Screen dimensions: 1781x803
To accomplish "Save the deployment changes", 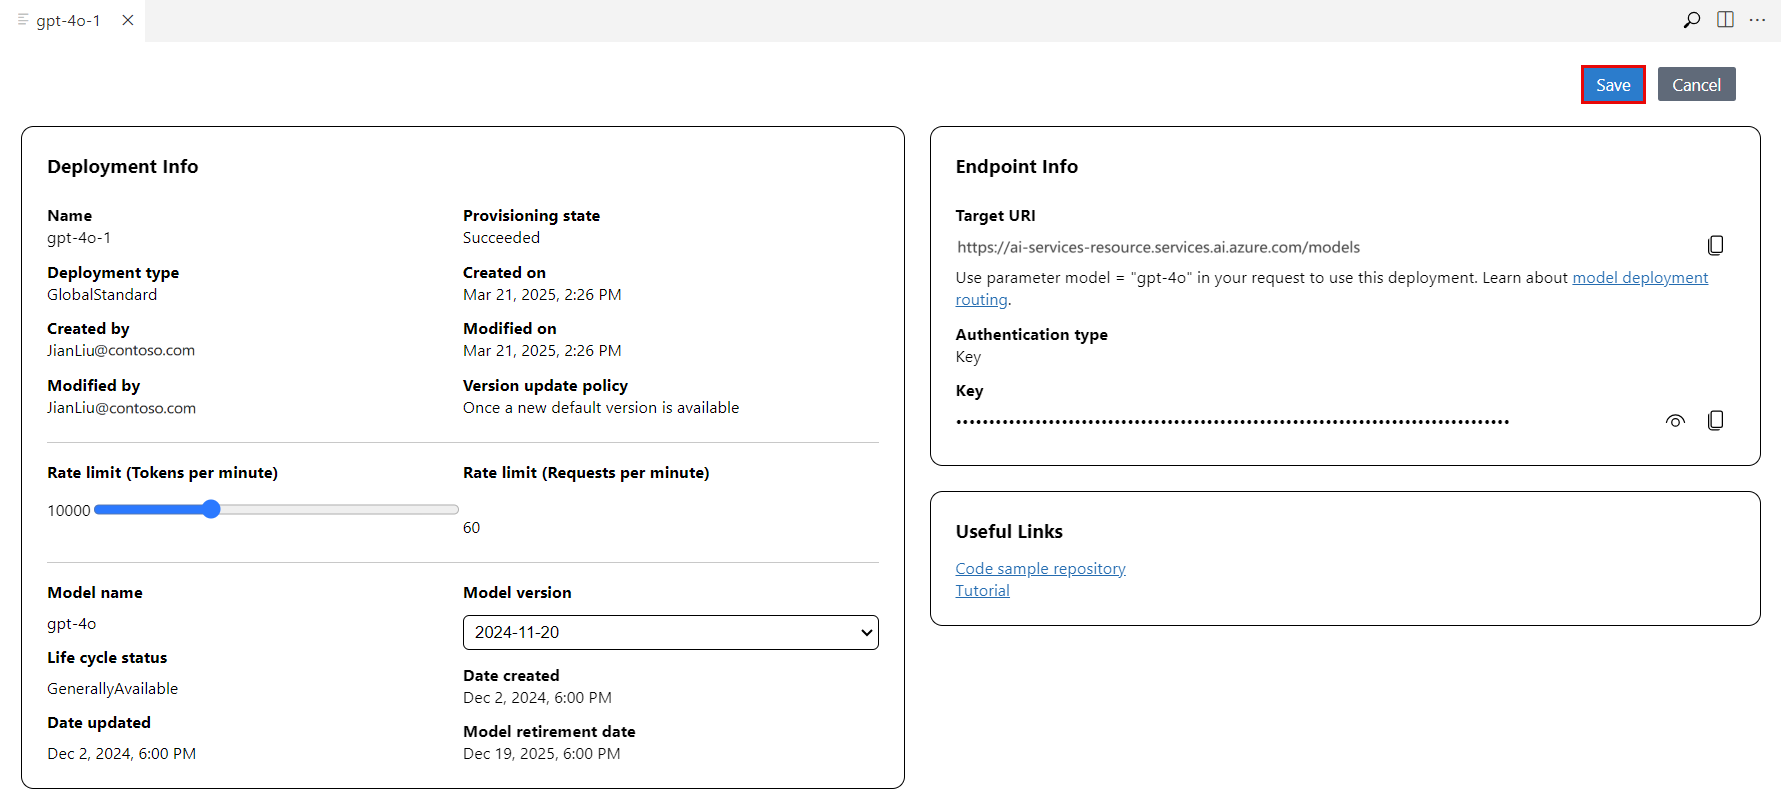I will tap(1612, 85).
